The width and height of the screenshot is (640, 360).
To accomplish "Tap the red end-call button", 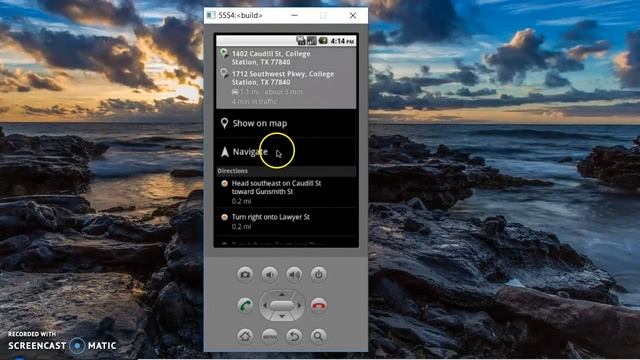I will (x=318, y=305).
